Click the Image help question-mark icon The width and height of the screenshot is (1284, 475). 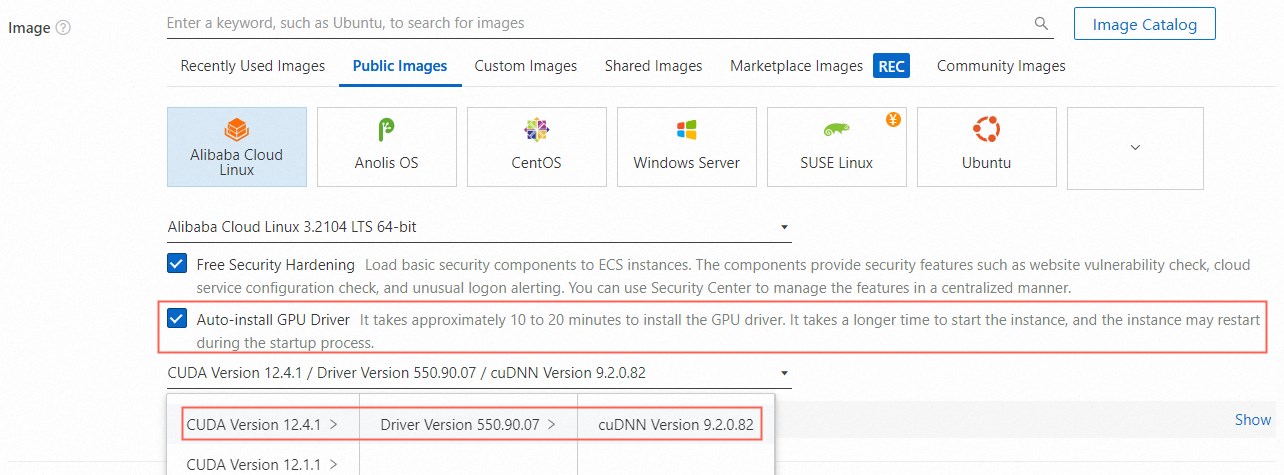64,28
